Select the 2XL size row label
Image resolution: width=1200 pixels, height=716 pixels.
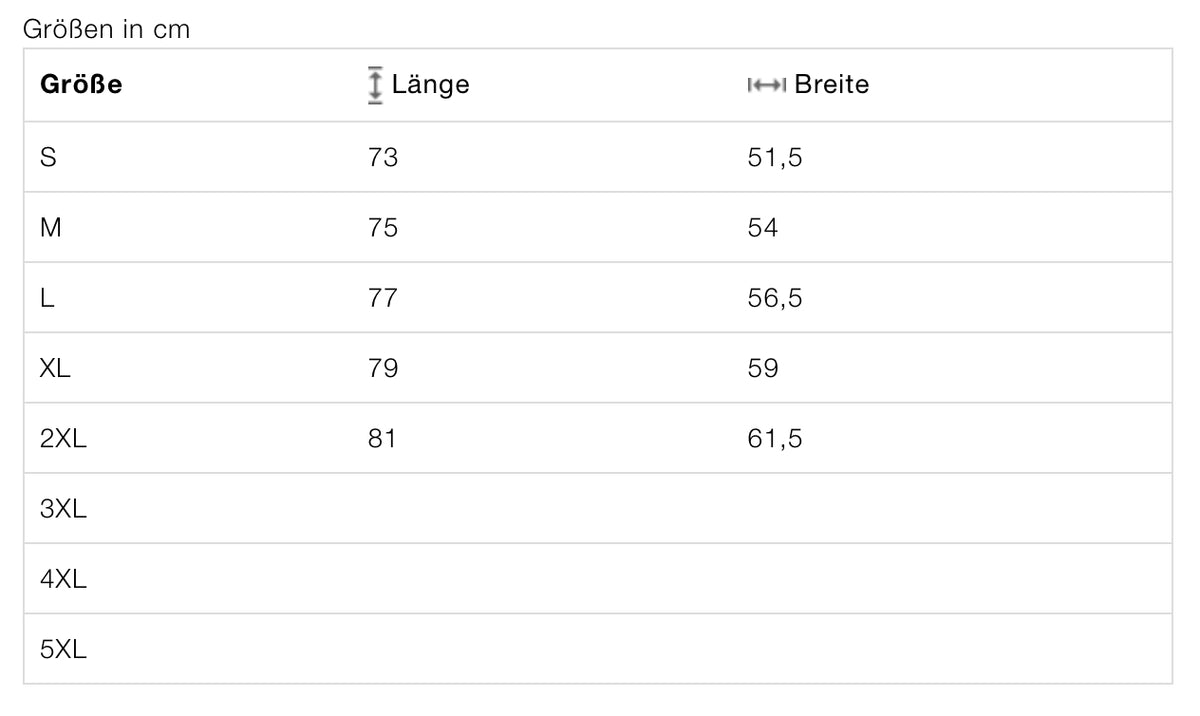pos(63,438)
